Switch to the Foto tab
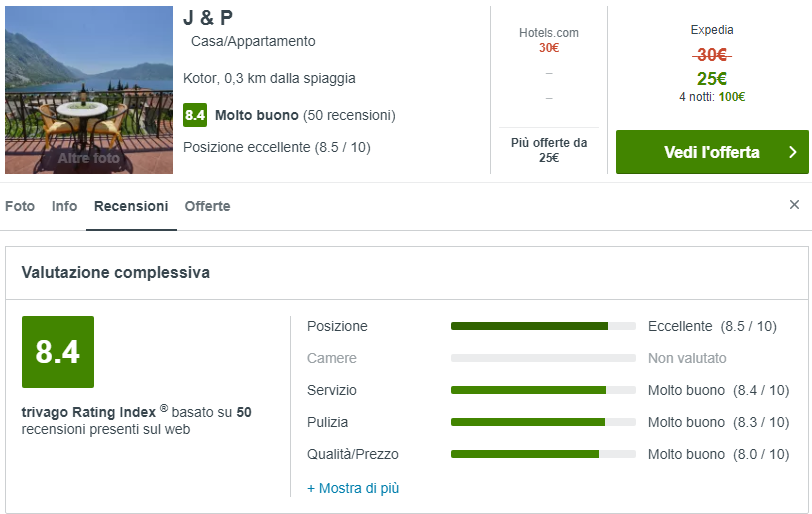The image size is (812, 514). coord(20,206)
